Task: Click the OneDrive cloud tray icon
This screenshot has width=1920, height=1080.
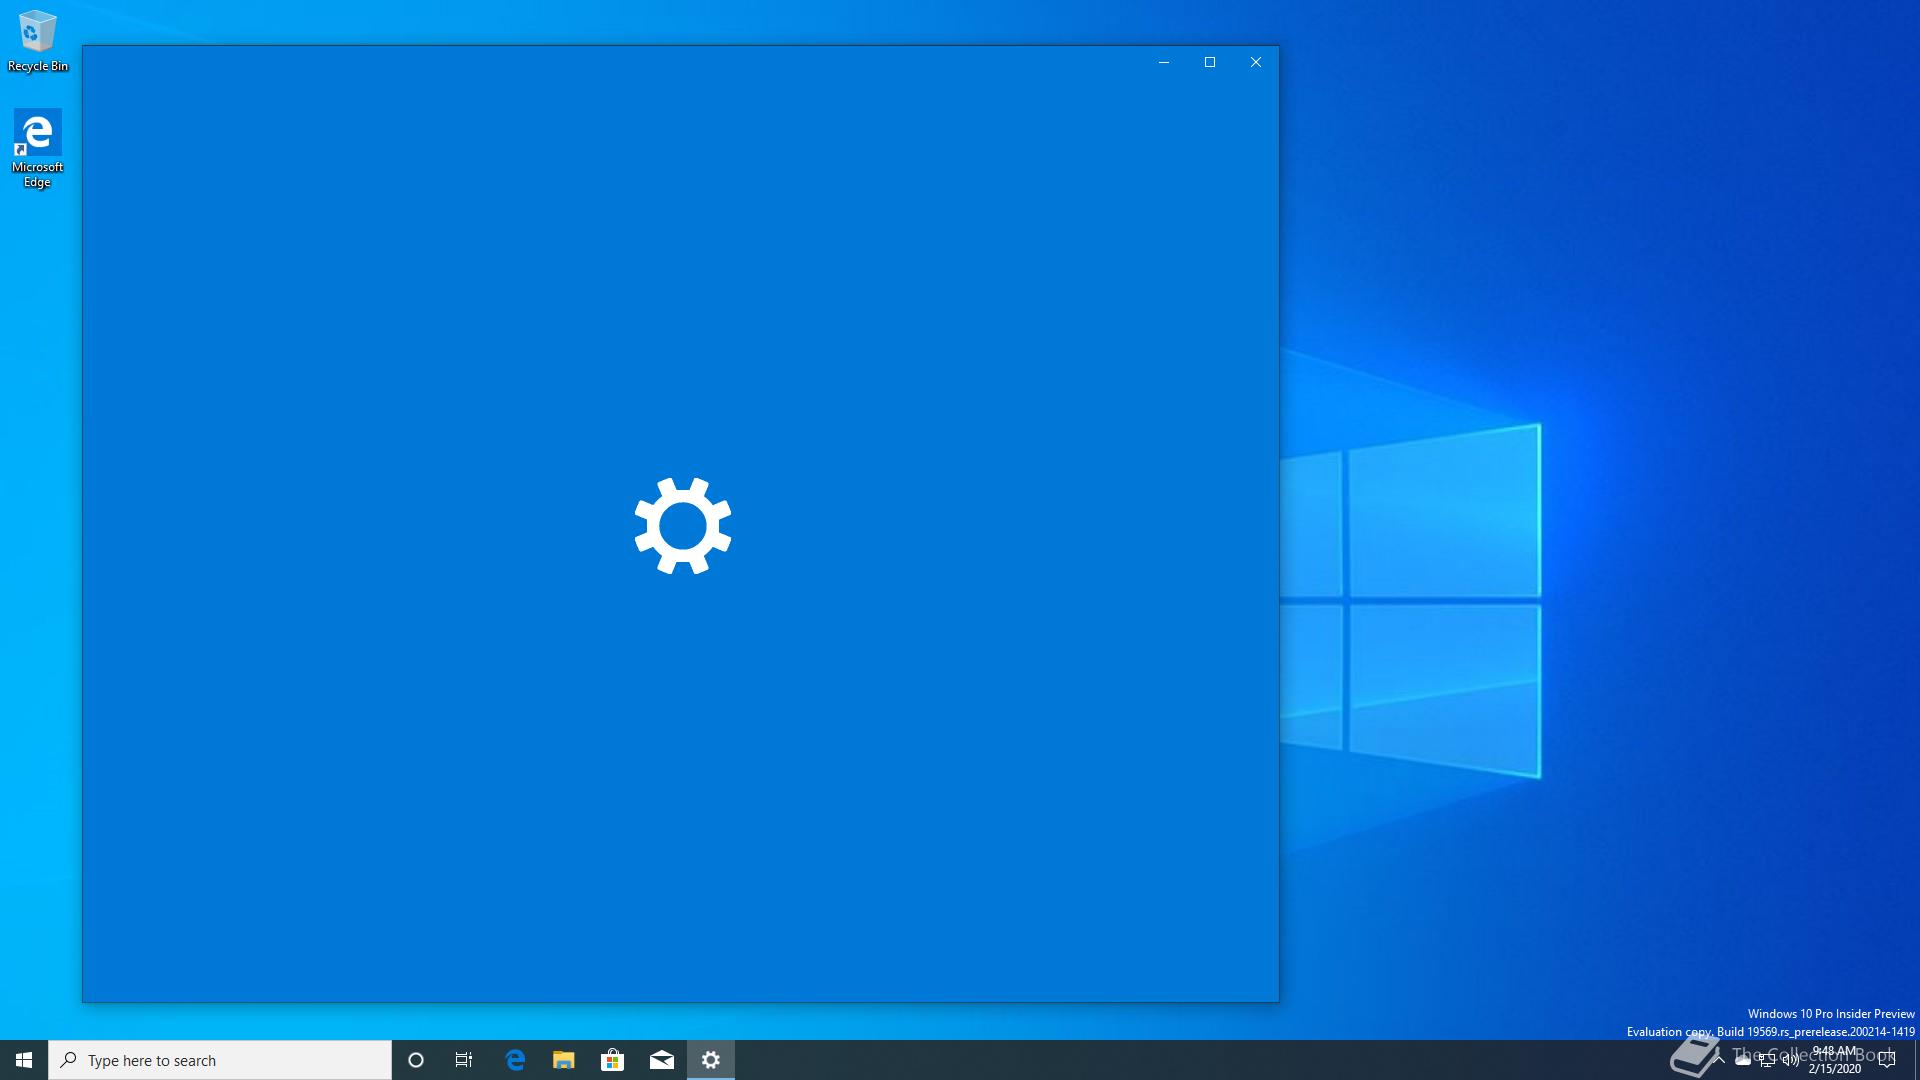Action: [x=1743, y=1060]
